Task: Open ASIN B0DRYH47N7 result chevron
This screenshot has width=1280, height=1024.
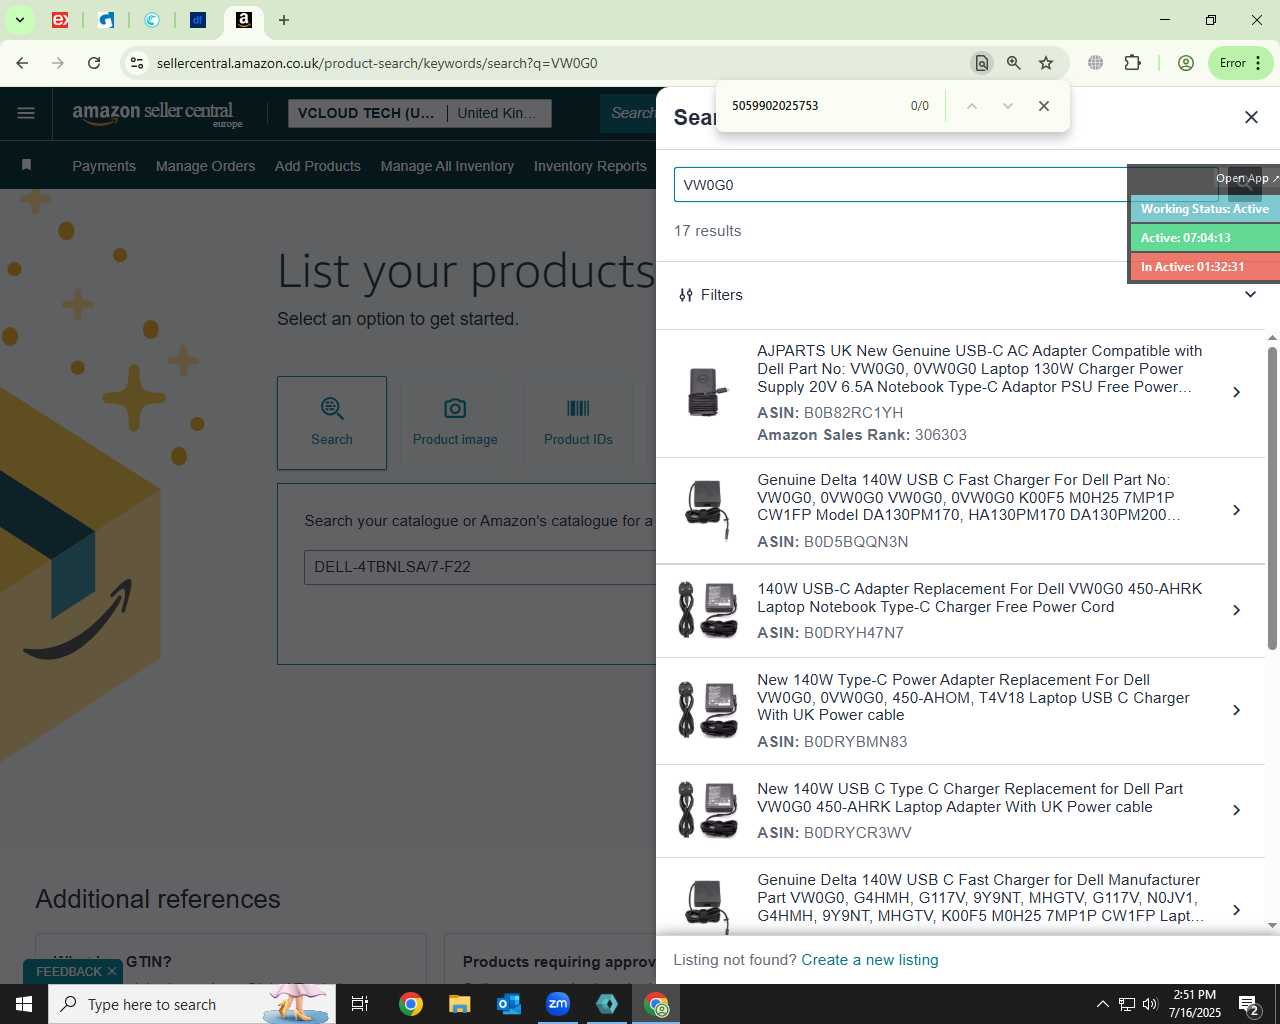Action: pyautogui.click(x=1237, y=610)
